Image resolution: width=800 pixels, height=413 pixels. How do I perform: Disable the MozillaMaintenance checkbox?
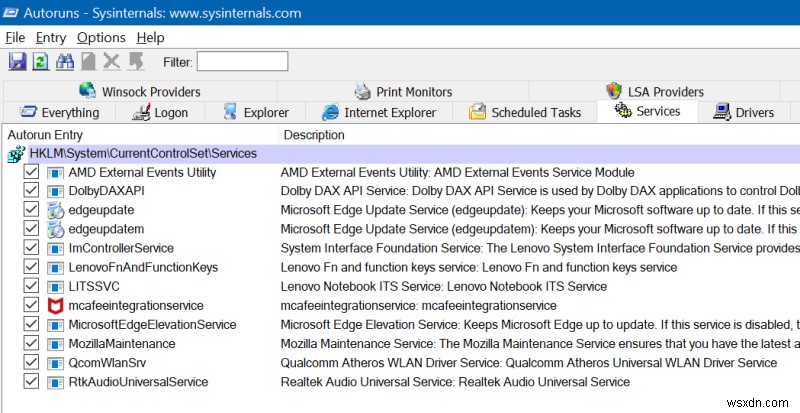(31, 343)
